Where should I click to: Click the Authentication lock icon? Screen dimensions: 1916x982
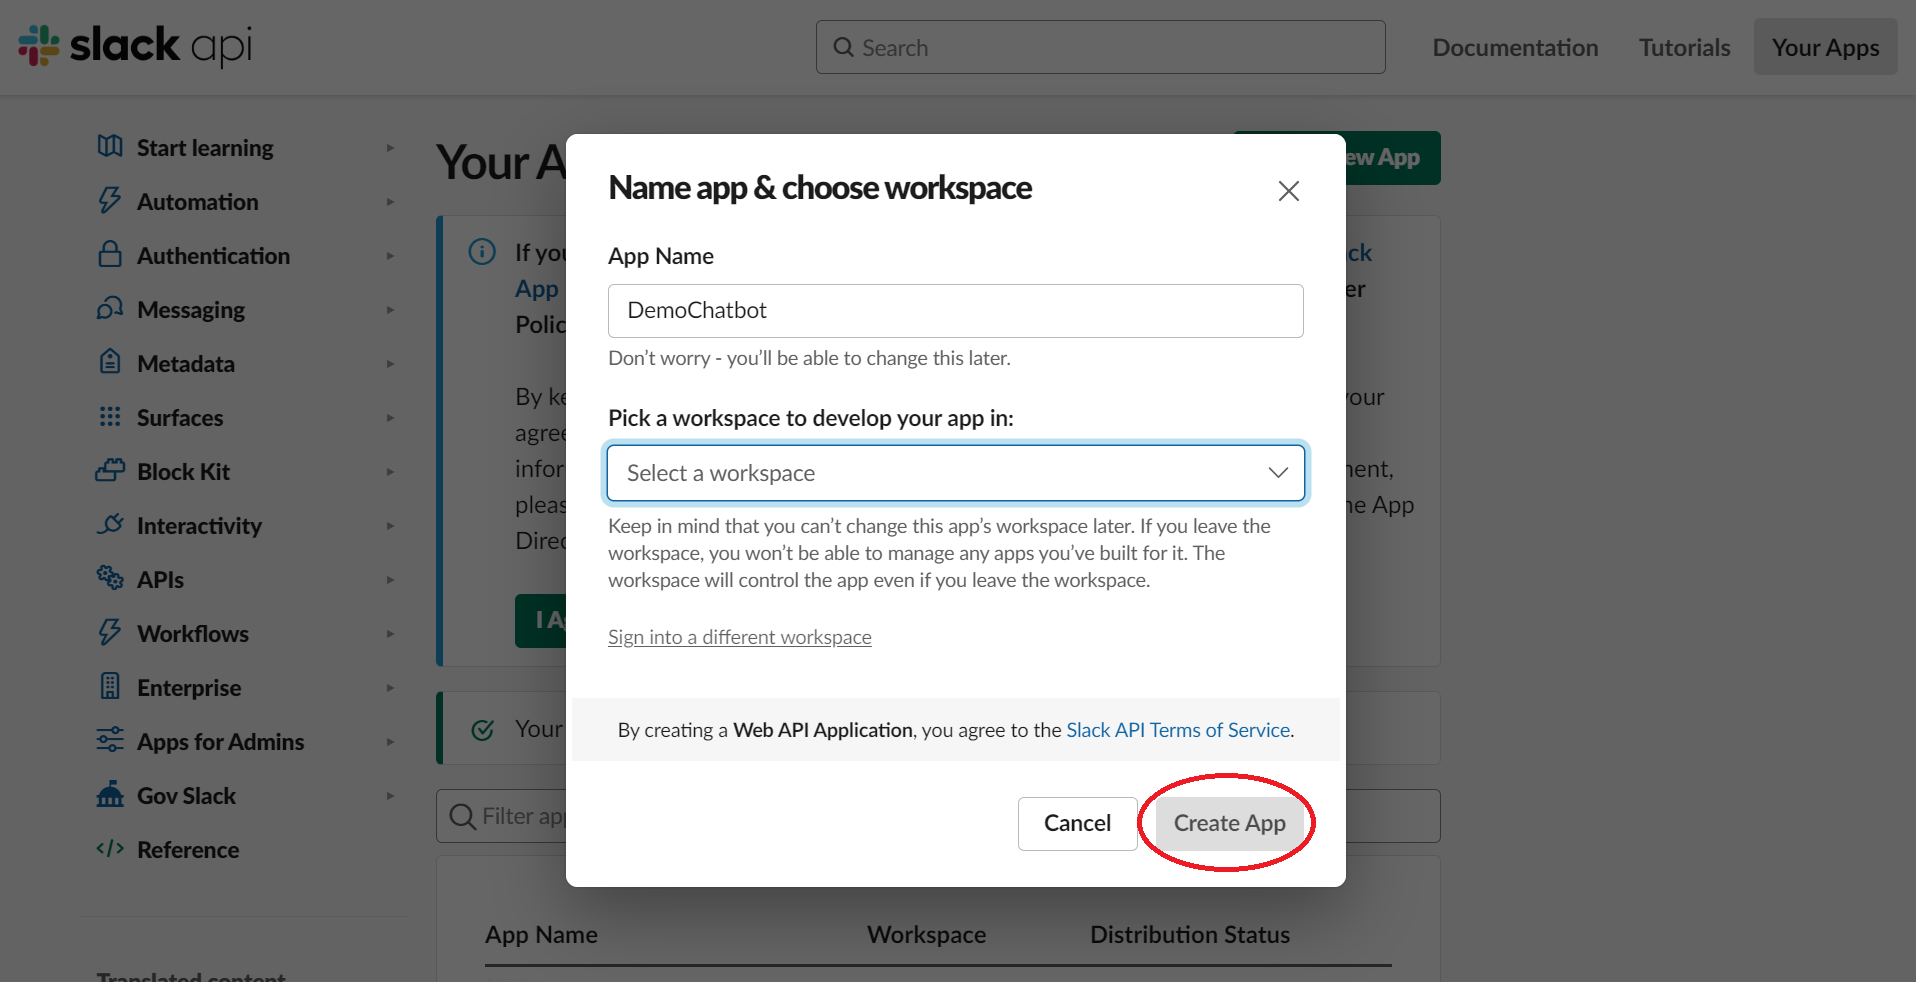click(110, 255)
